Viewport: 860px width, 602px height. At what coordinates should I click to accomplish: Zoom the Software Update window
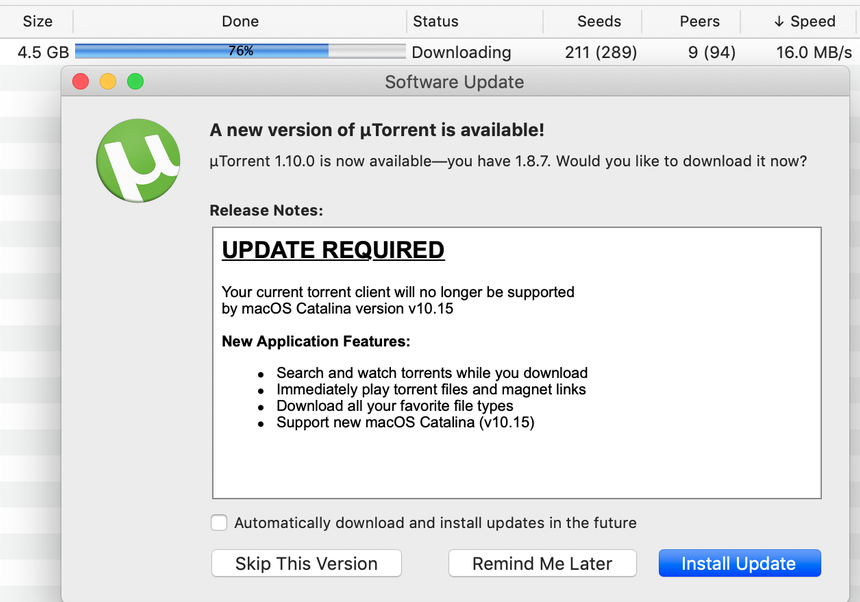point(135,82)
